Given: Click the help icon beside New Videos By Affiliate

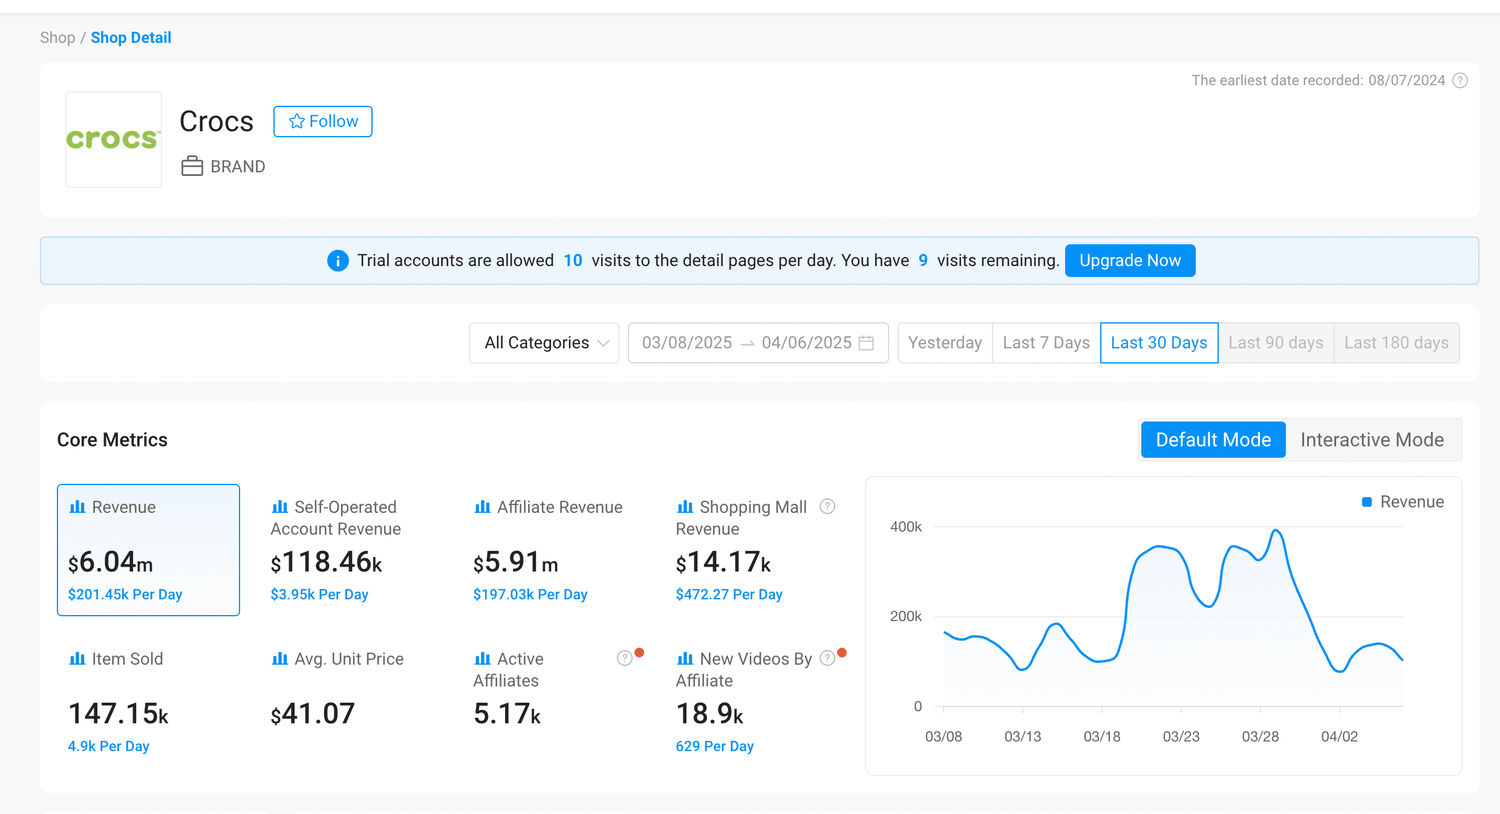Looking at the screenshot, I should pos(827,658).
